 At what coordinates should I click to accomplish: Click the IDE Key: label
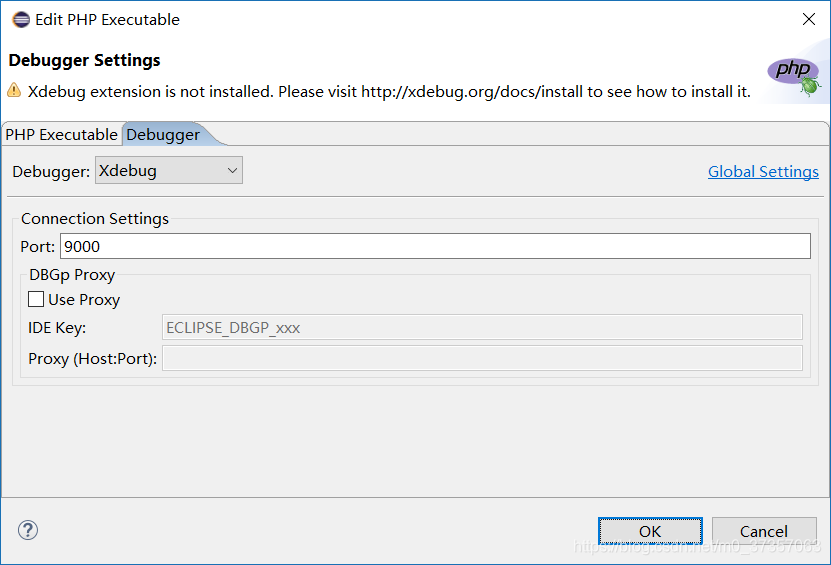click(57, 328)
